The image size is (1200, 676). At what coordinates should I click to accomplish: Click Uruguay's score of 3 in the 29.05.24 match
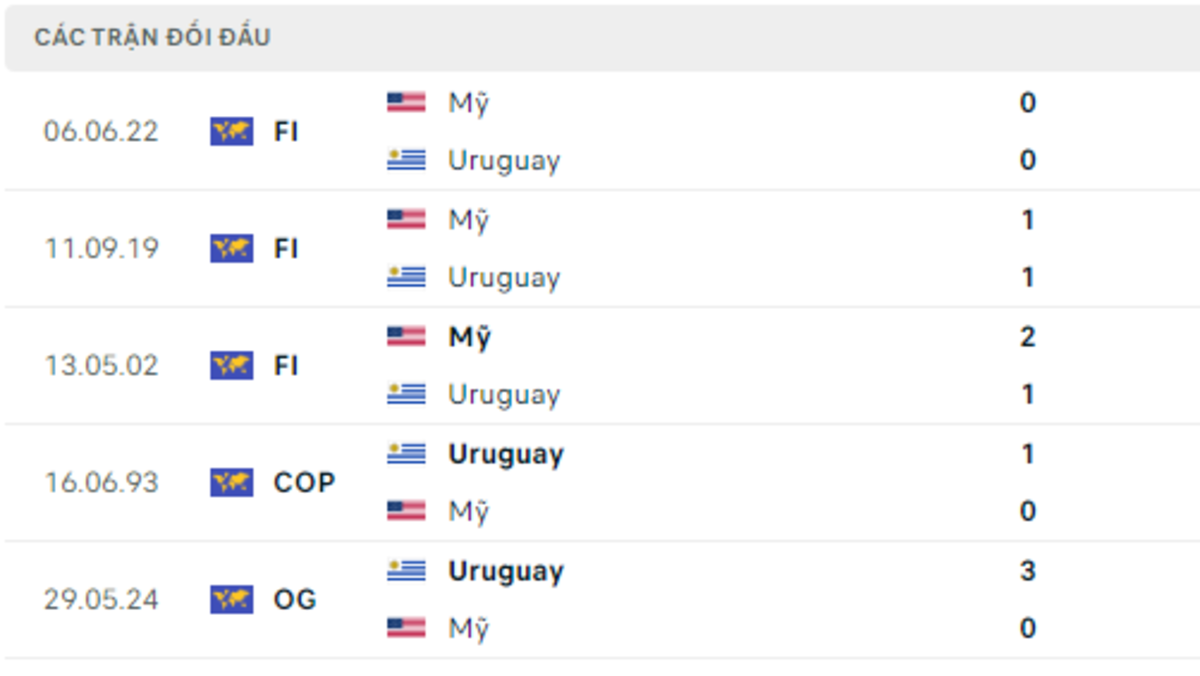(x=1028, y=570)
